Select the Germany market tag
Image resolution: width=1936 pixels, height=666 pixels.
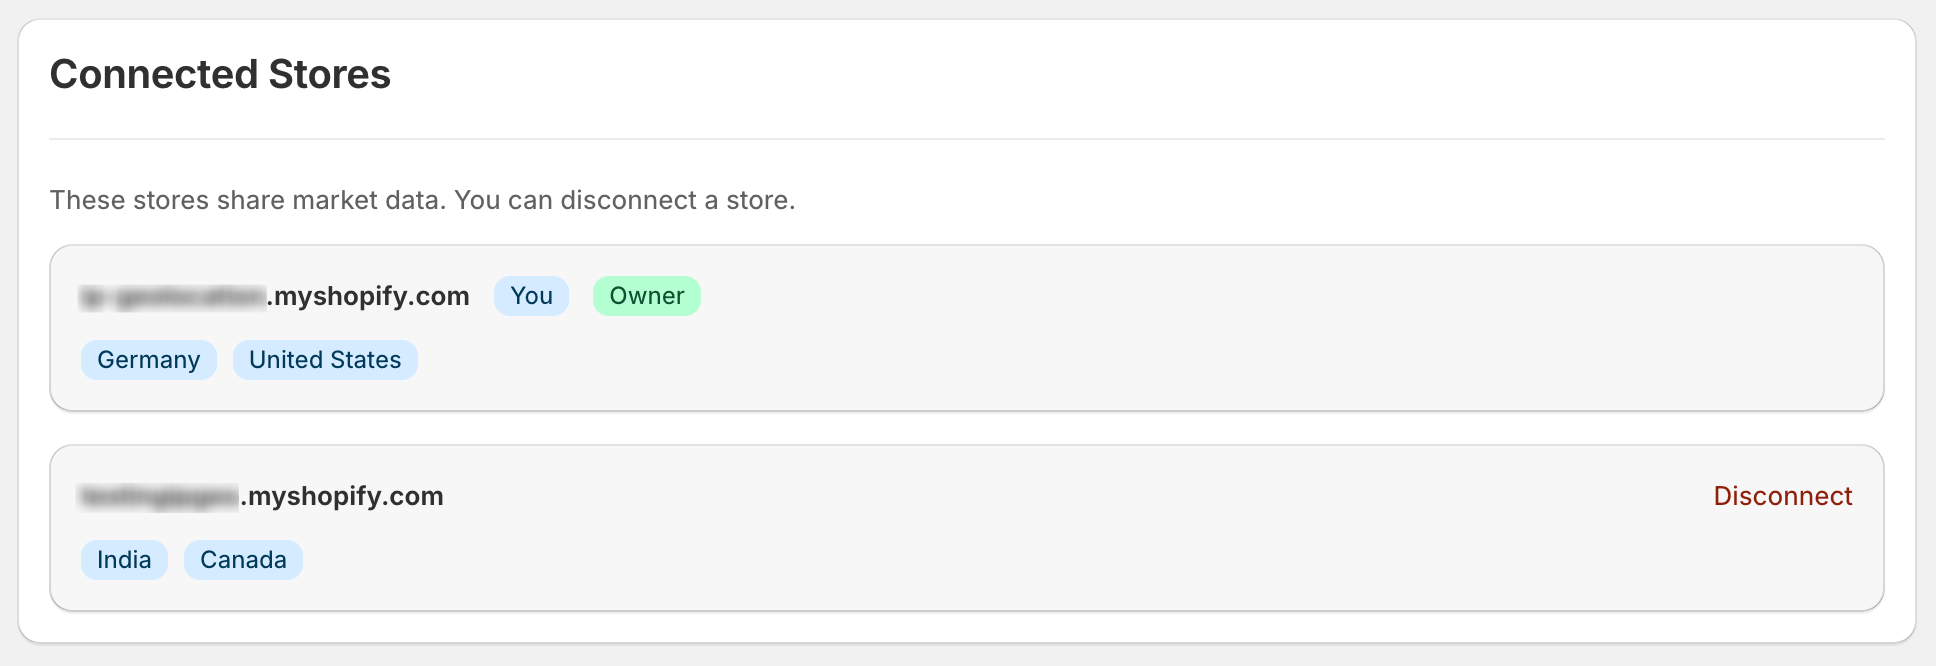[x=148, y=359]
